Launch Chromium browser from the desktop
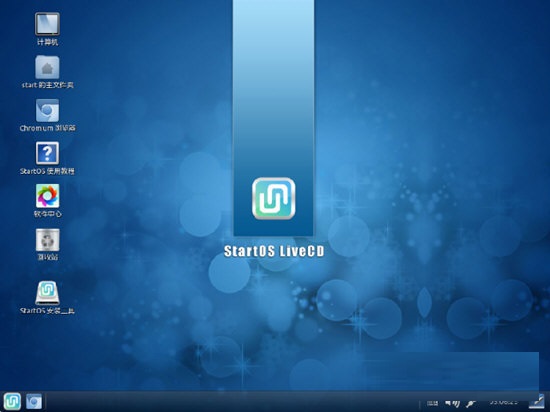The image size is (550, 412). pyautogui.click(x=47, y=110)
